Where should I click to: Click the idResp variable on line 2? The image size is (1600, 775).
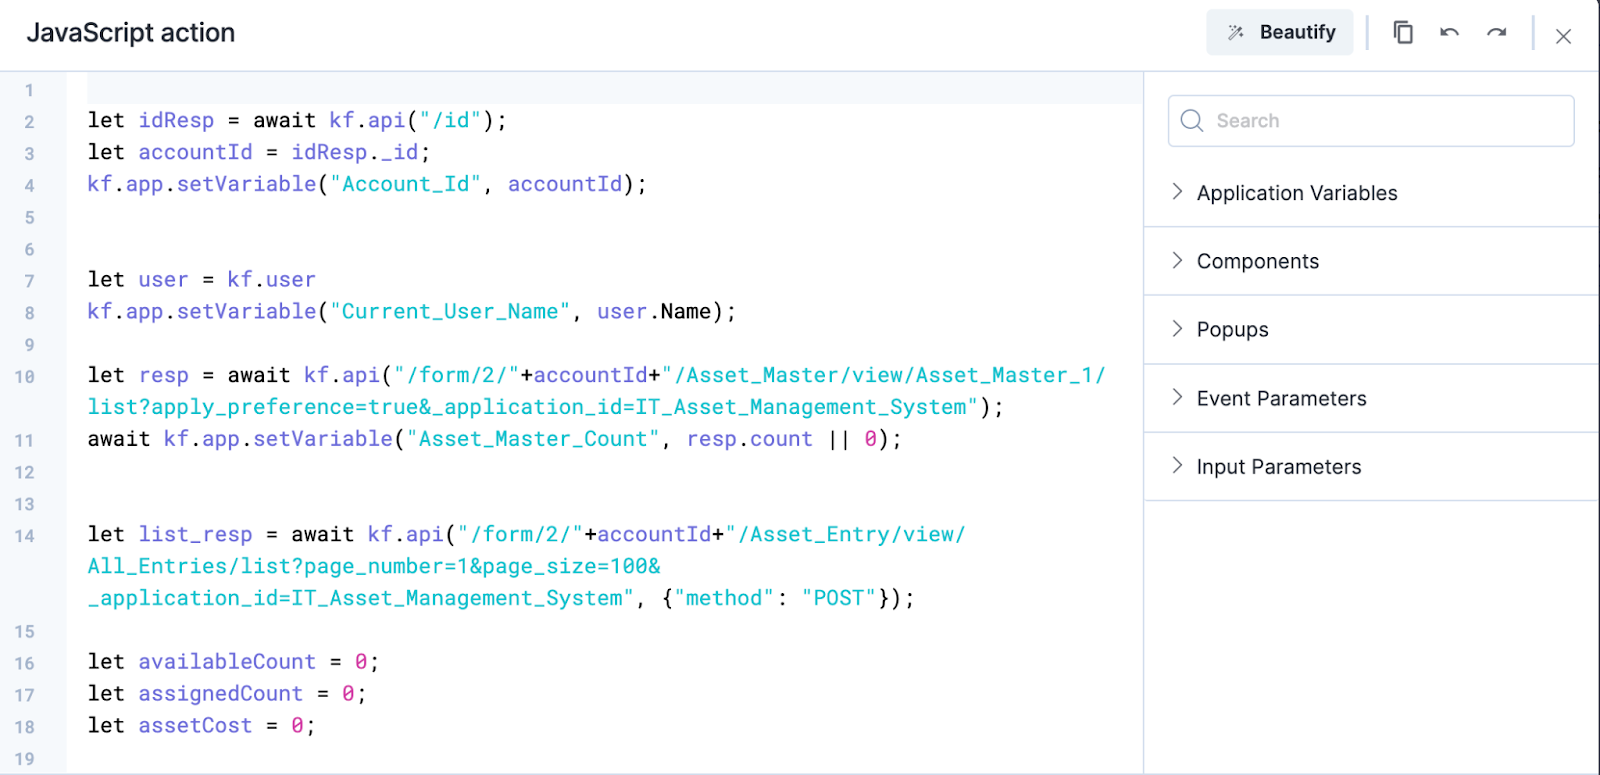tap(176, 121)
